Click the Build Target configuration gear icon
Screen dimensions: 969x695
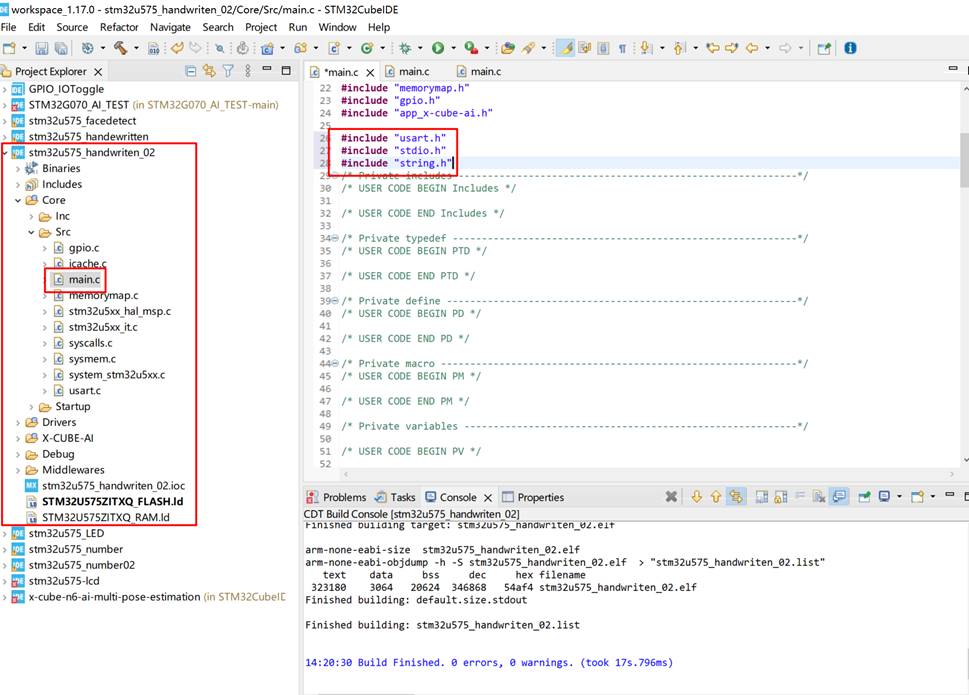pos(88,48)
